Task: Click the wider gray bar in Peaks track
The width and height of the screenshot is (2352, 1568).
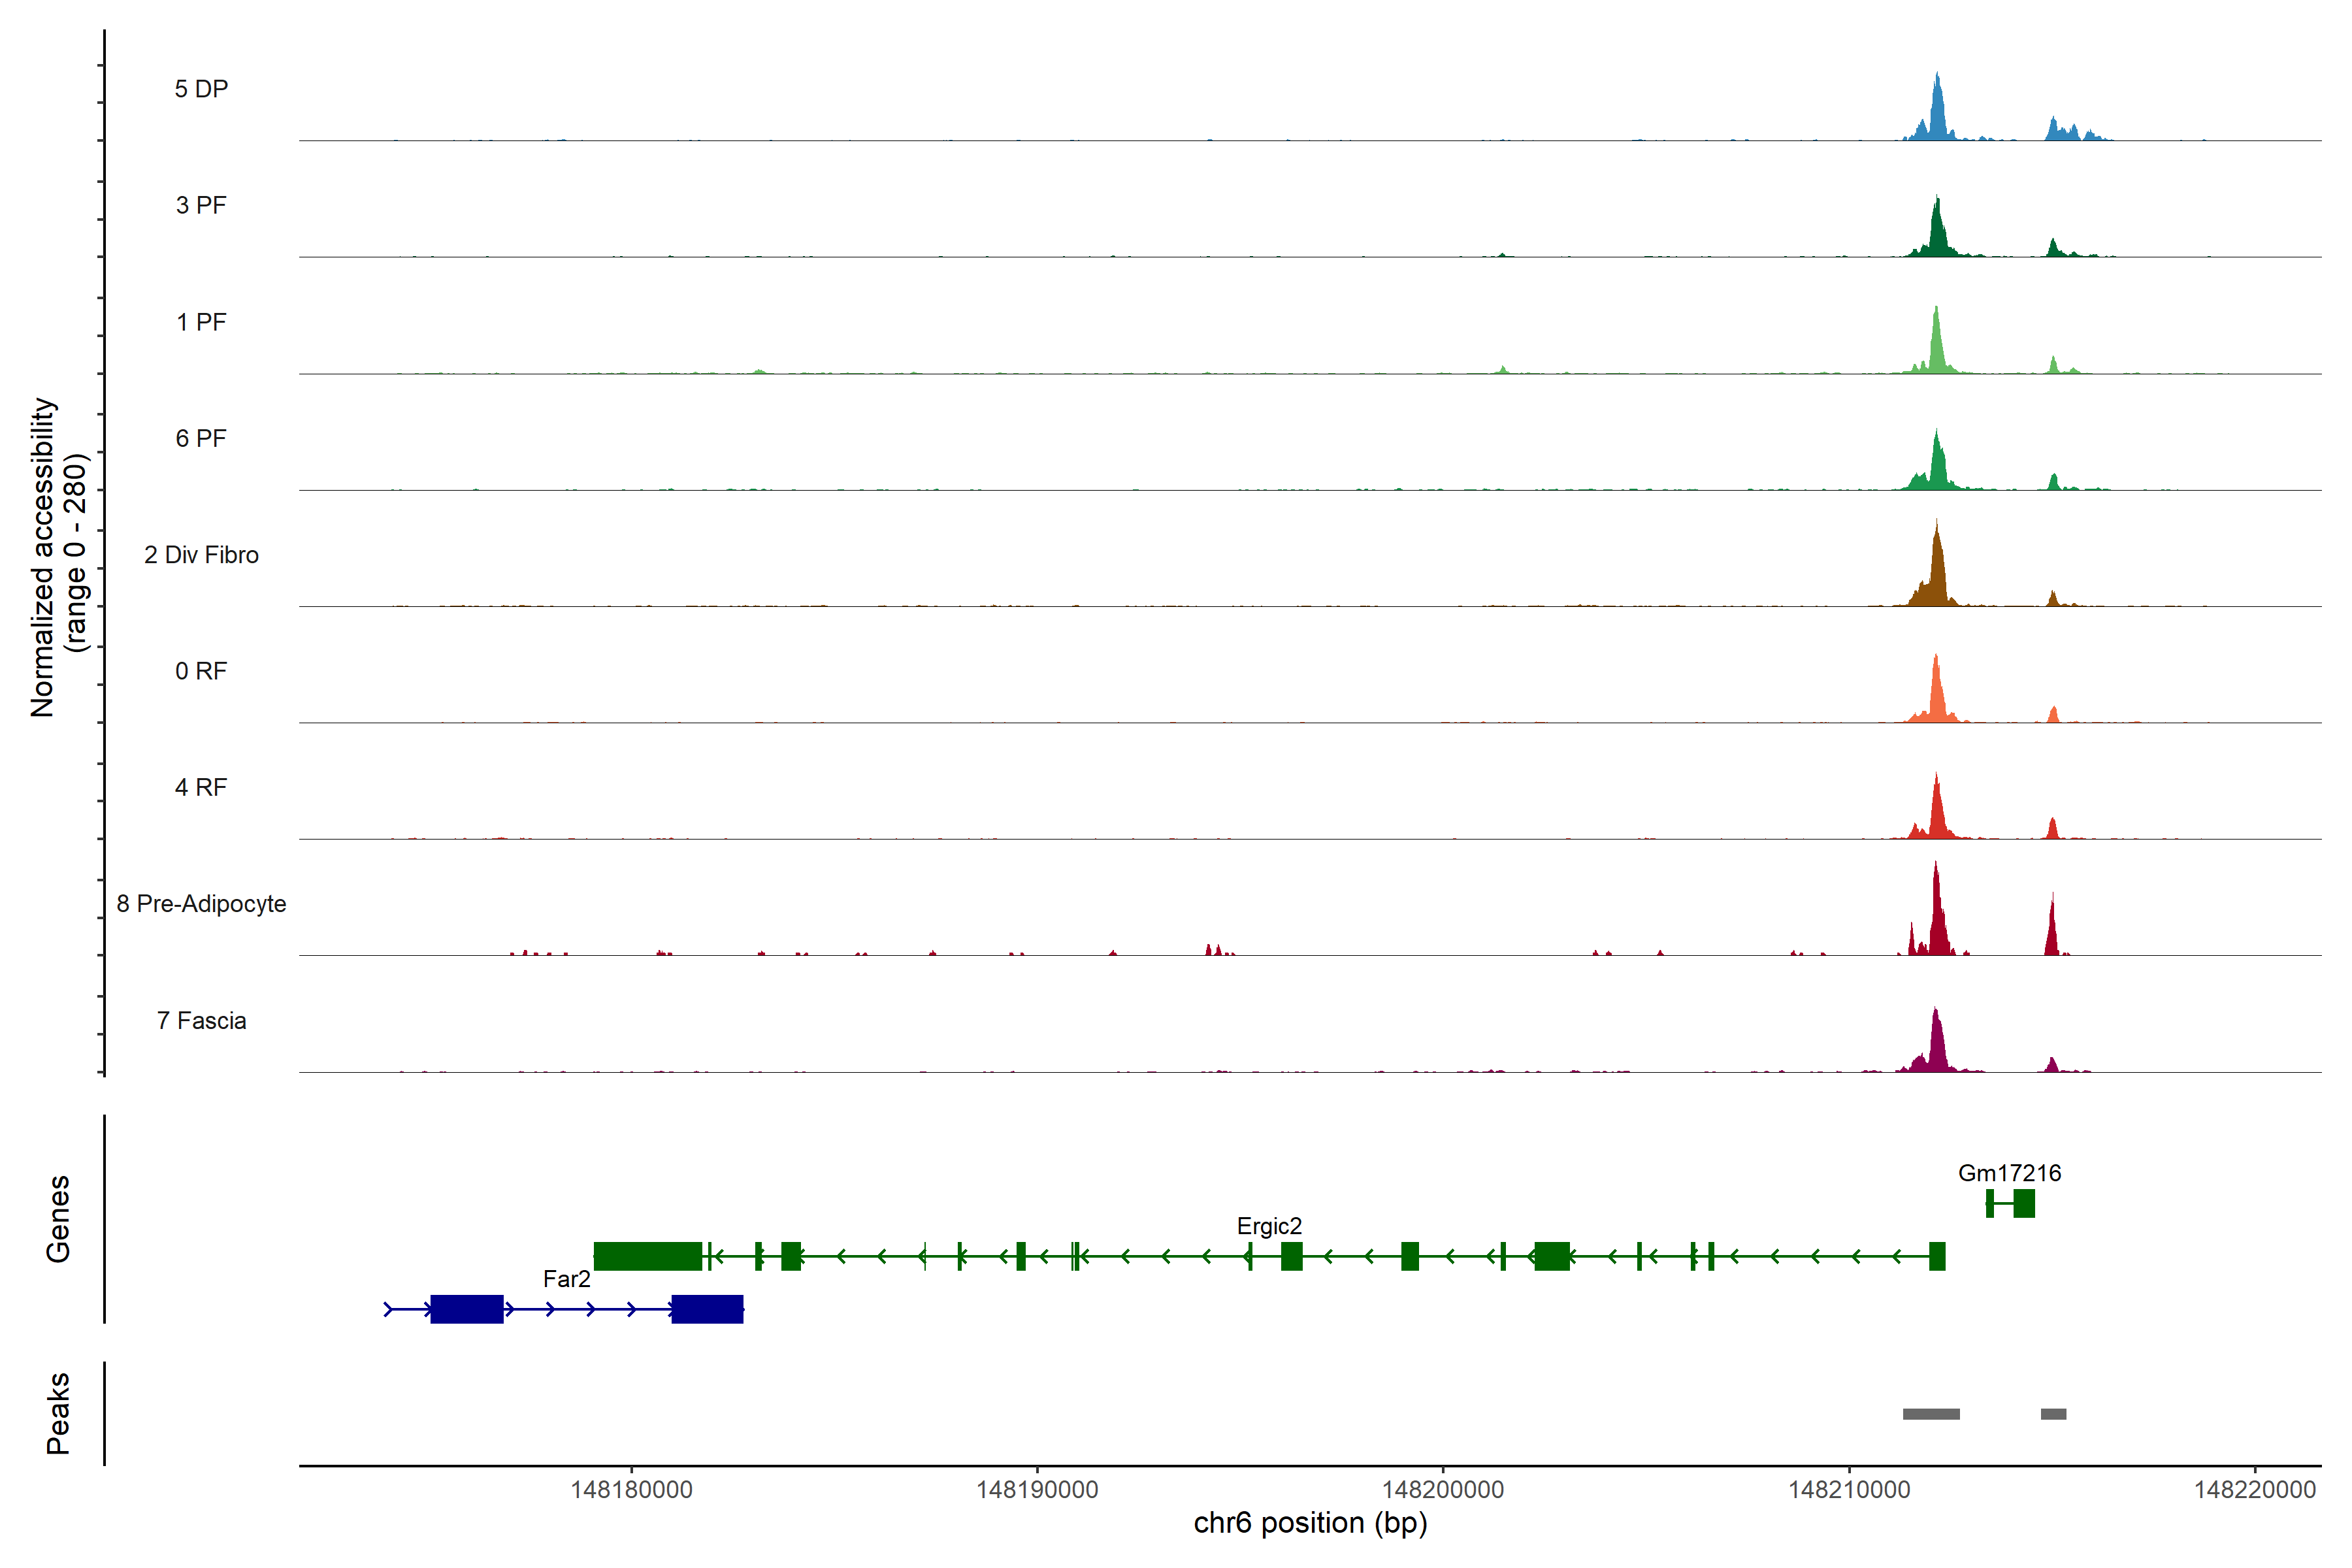Action: click(1931, 1414)
